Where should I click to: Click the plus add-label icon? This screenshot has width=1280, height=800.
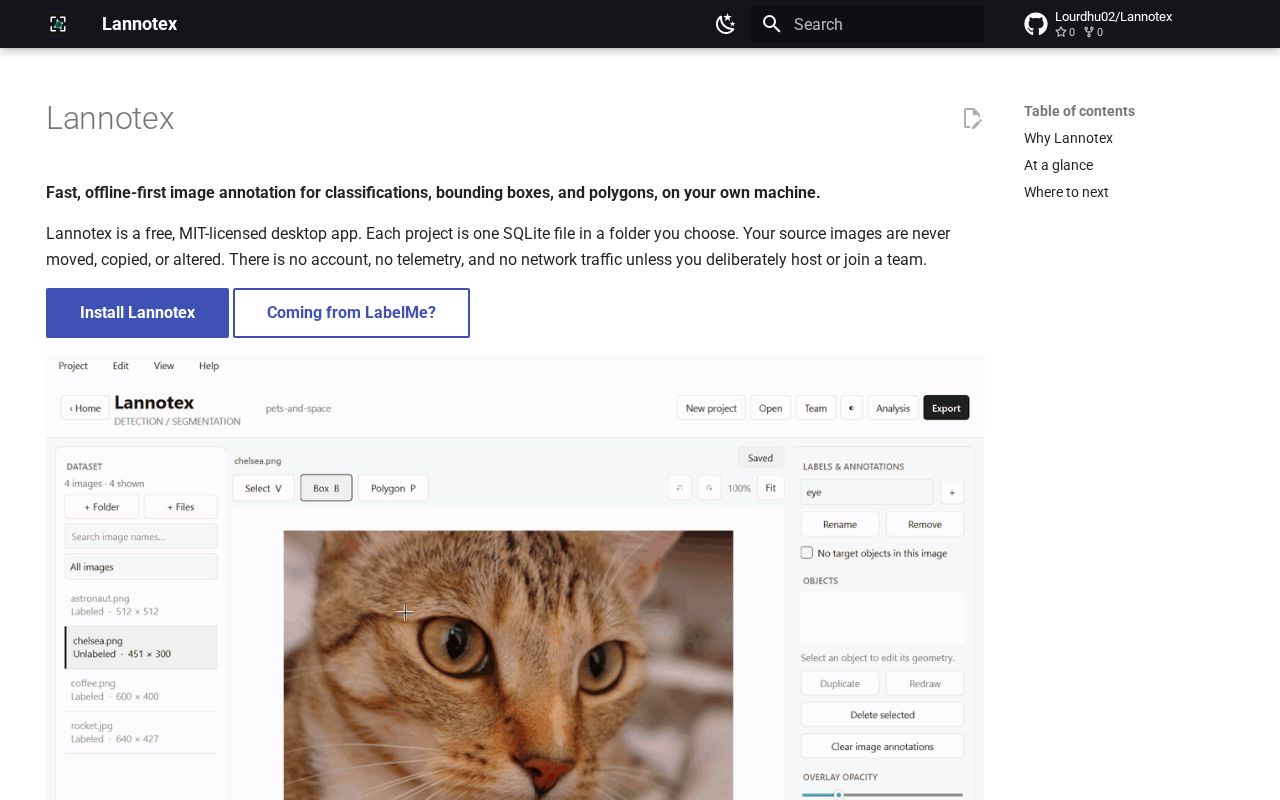(x=952, y=492)
